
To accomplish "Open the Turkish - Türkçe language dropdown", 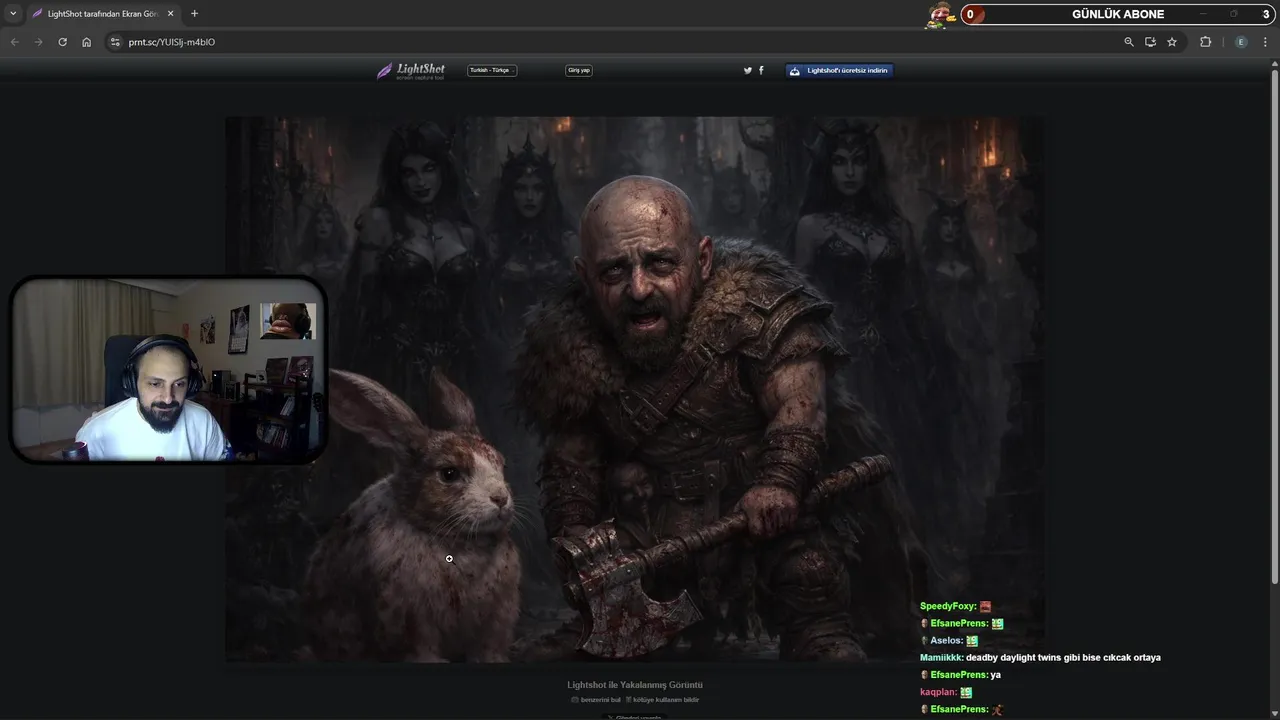I will [492, 70].
